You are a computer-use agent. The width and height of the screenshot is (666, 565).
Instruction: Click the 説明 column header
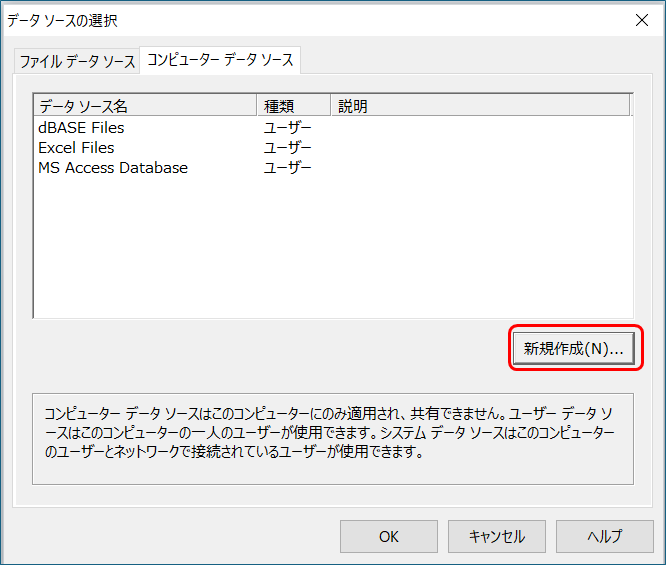pyautogui.click(x=480, y=105)
